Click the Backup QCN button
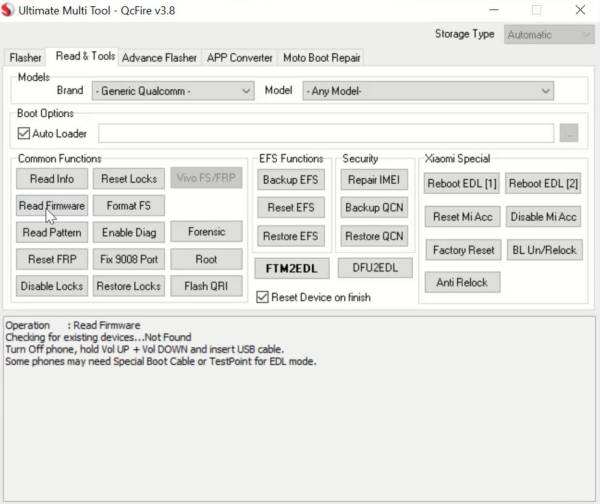Screen dimensions: 600x504 (x=374, y=207)
